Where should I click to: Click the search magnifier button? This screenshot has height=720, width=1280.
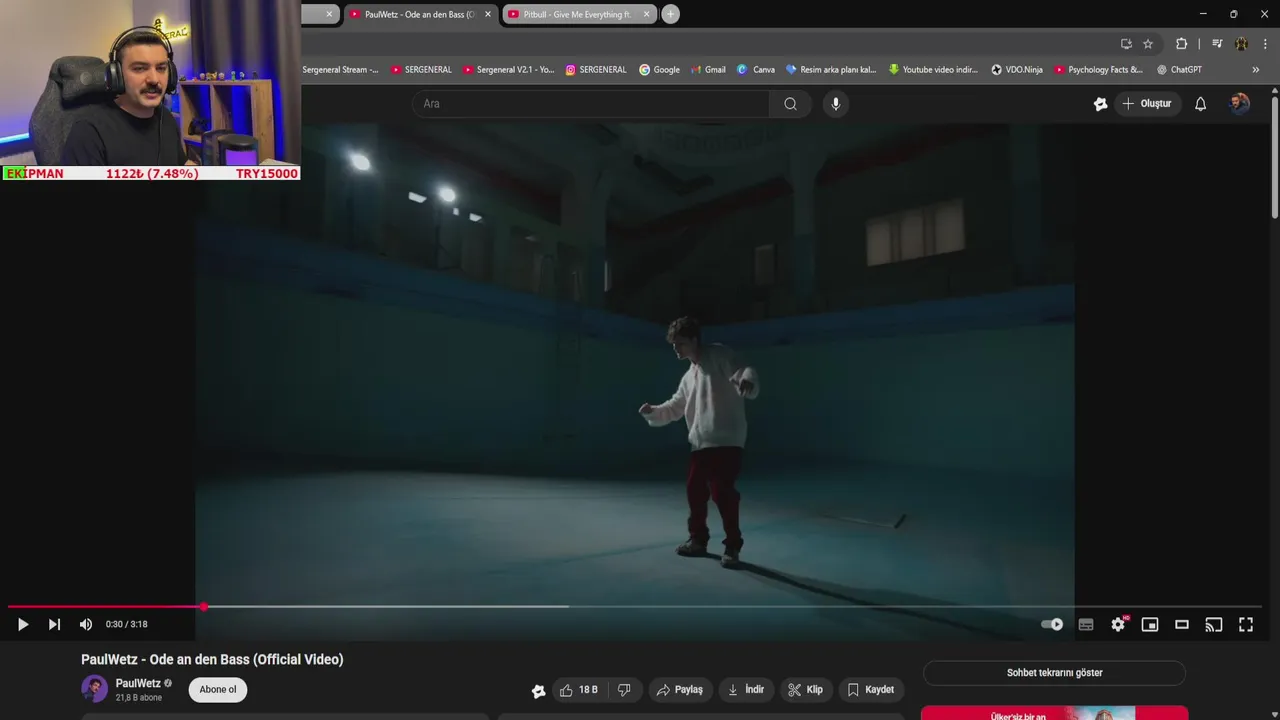(x=791, y=104)
